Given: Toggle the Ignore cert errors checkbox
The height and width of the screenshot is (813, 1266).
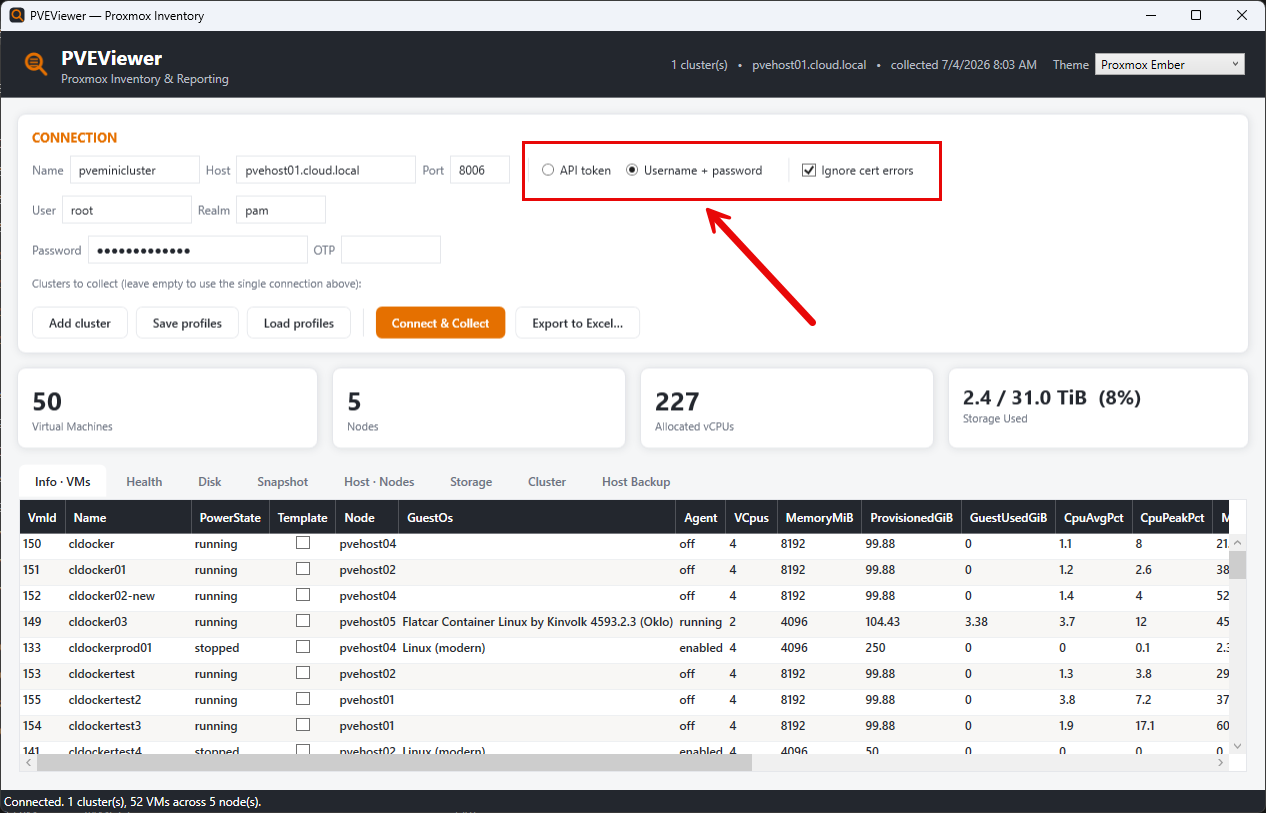Looking at the screenshot, I should pyautogui.click(x=809, y=170).
